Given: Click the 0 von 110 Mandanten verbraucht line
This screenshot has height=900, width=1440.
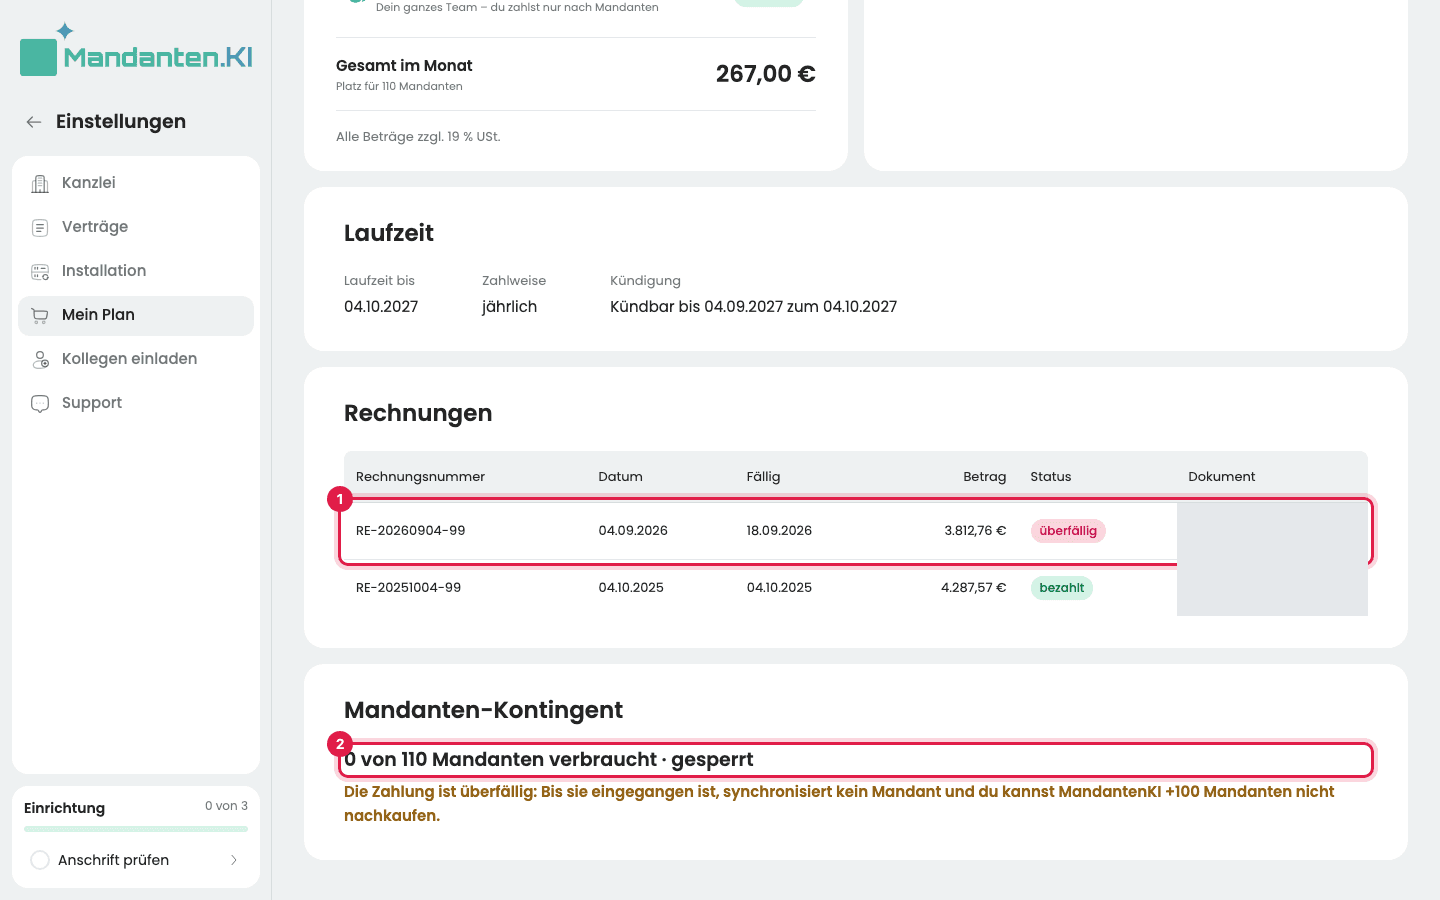Looking at the screenshot, I should point(549,760).
